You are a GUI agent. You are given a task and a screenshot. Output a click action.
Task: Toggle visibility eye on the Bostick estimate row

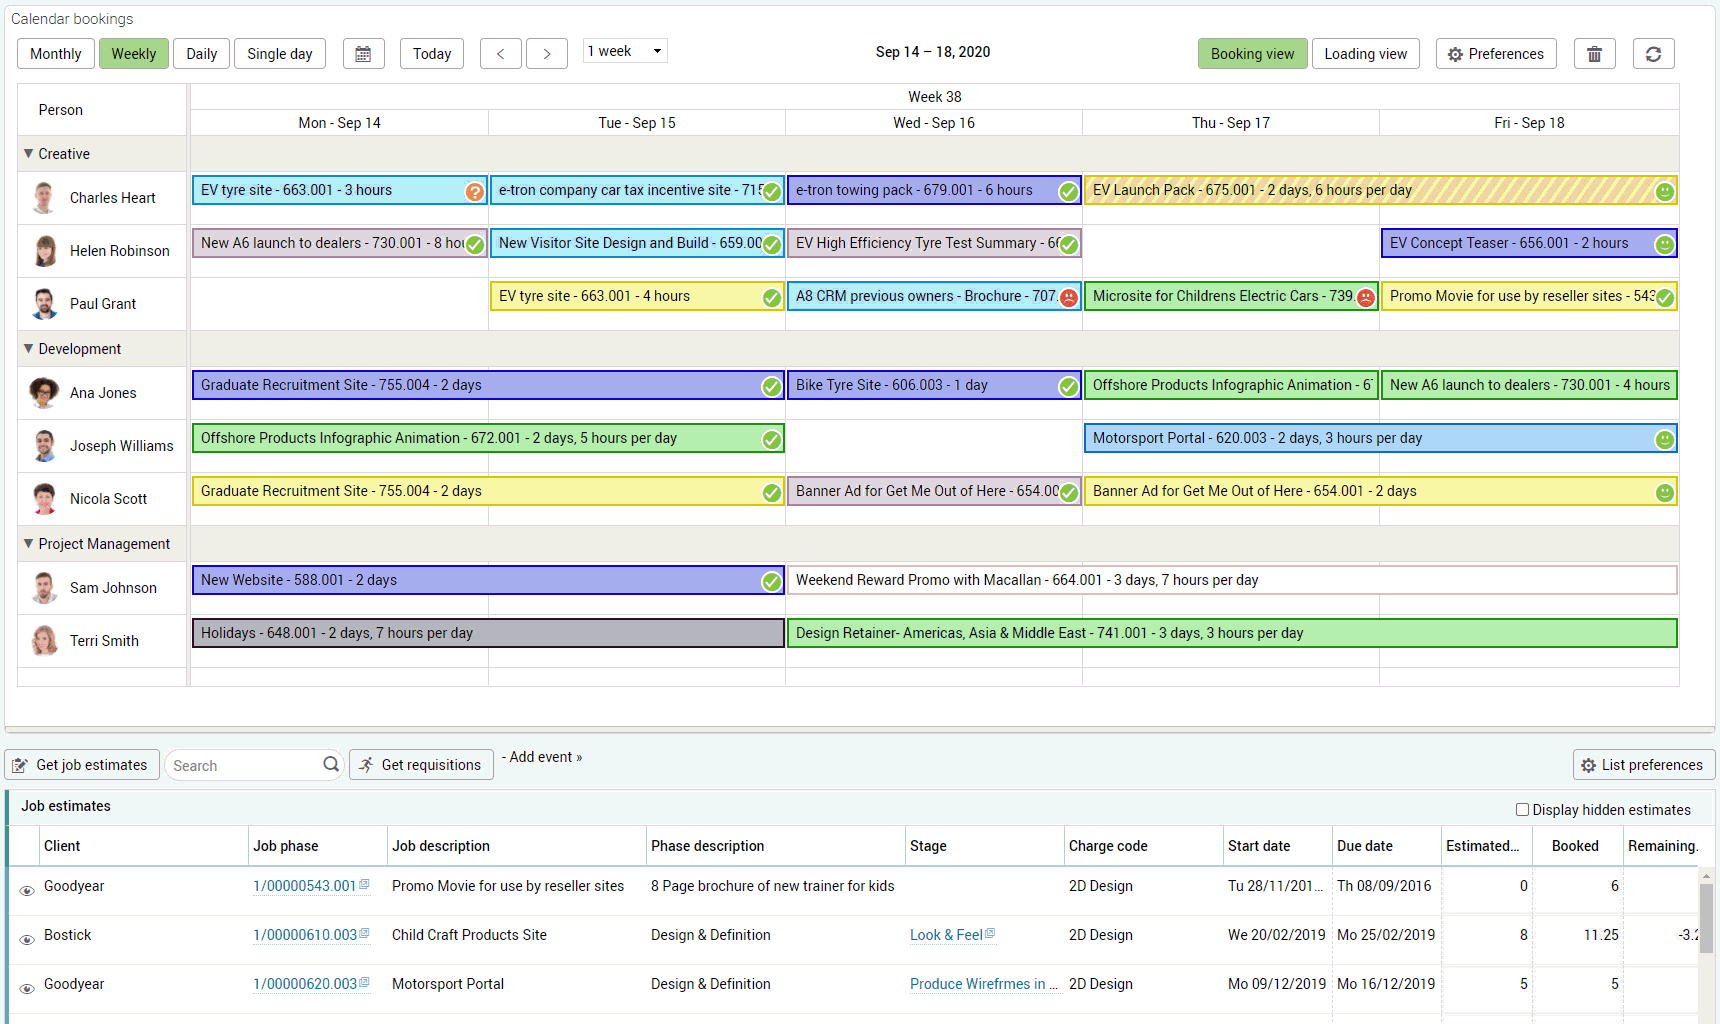click(x=27, y=939)
